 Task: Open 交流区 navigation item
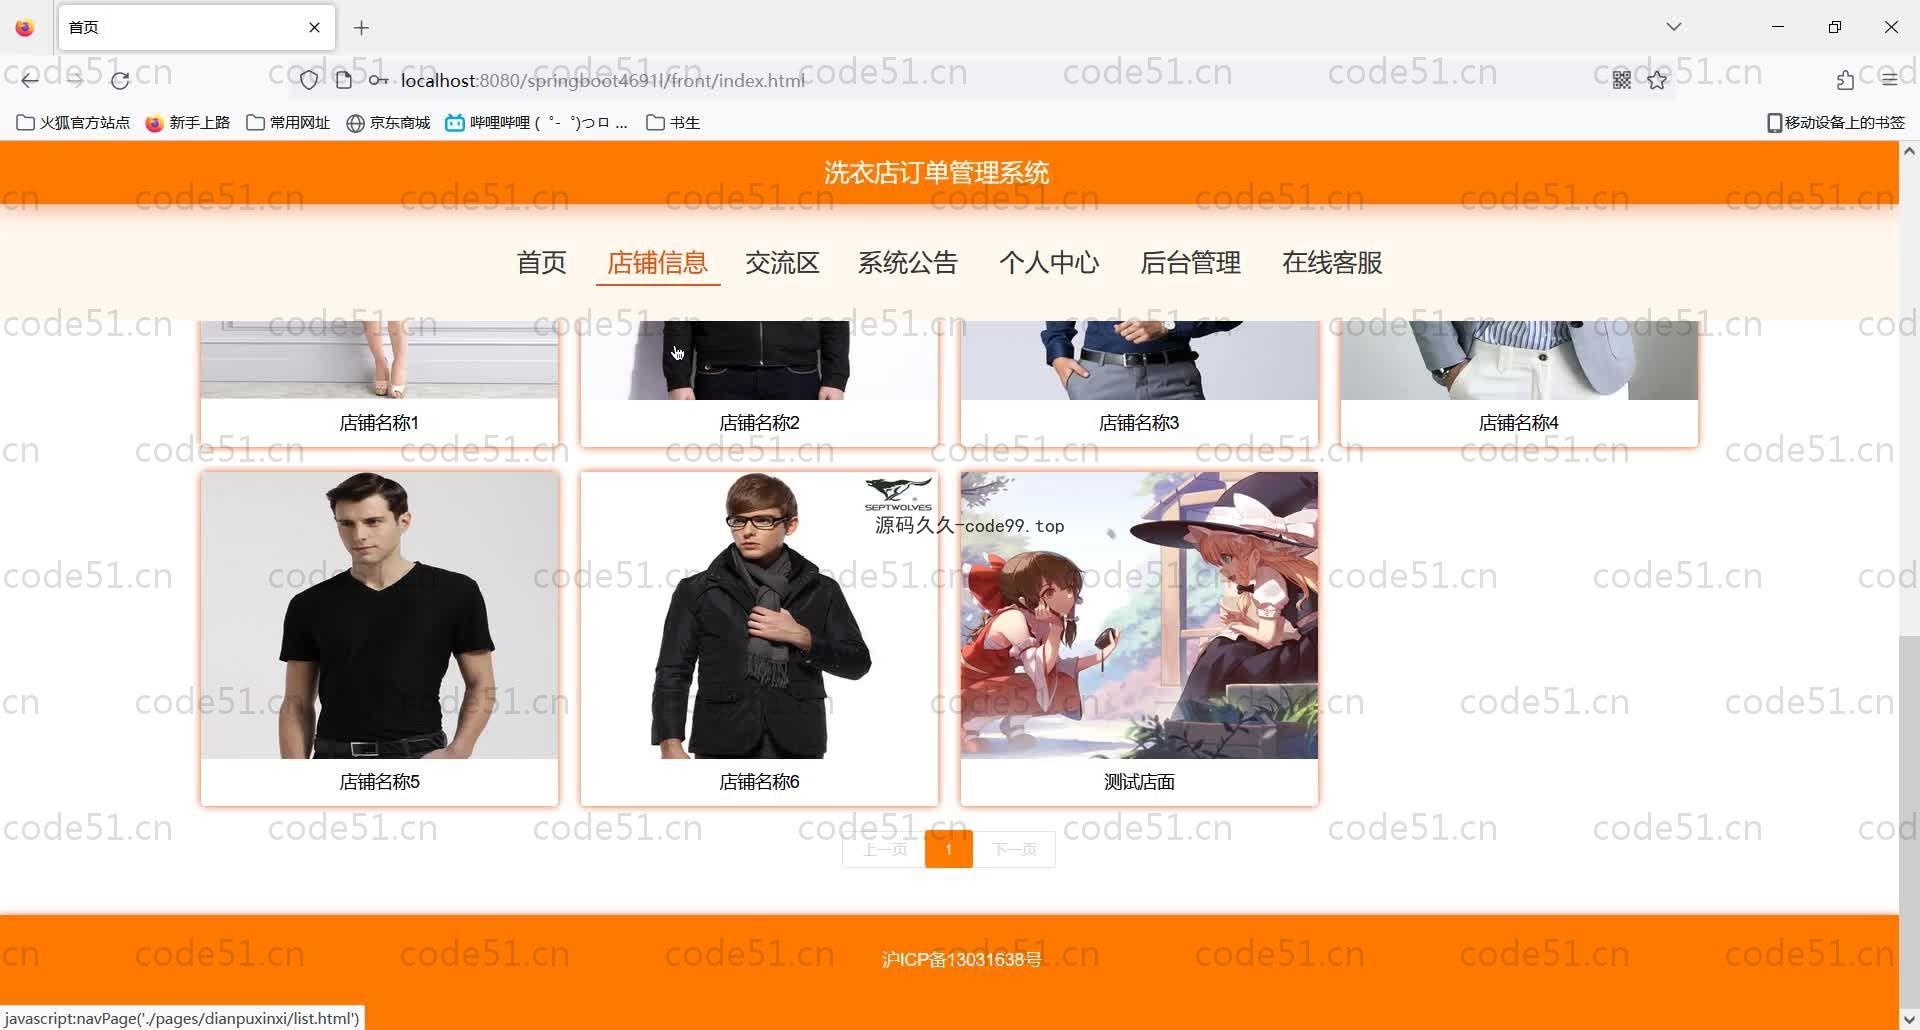pos(782,263)
